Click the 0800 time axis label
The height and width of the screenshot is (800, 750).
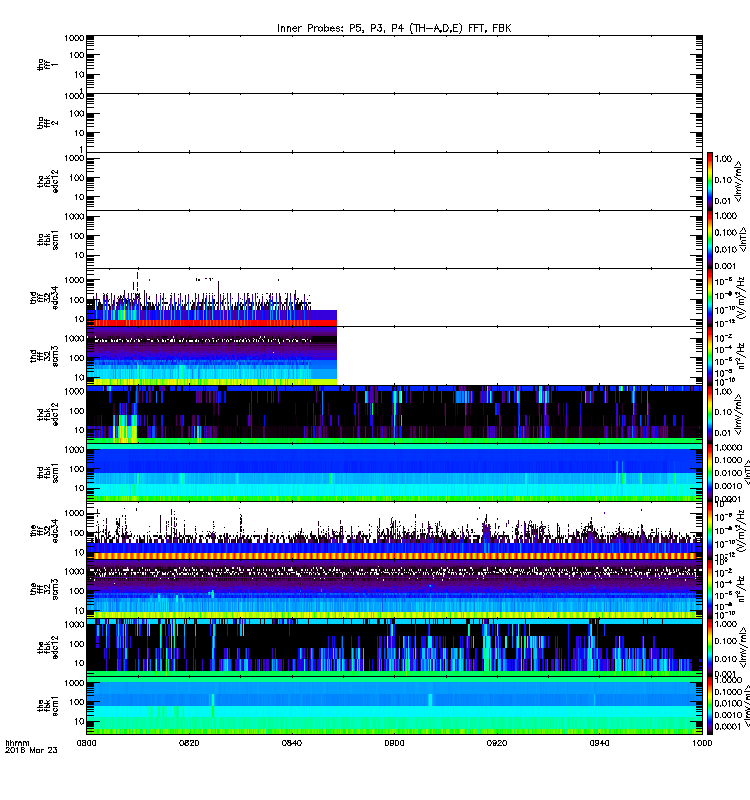pyautogui.click(x=87, y=743)
